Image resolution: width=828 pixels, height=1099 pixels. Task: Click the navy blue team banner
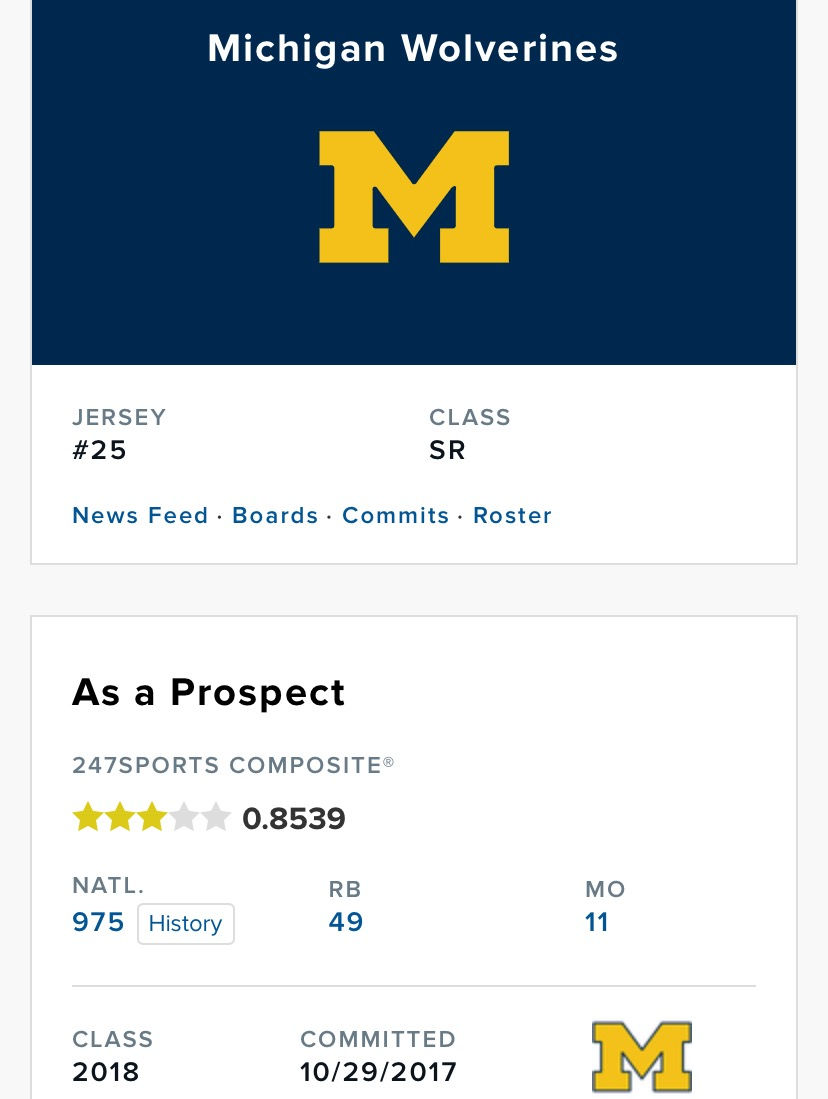tap(414, 182)
